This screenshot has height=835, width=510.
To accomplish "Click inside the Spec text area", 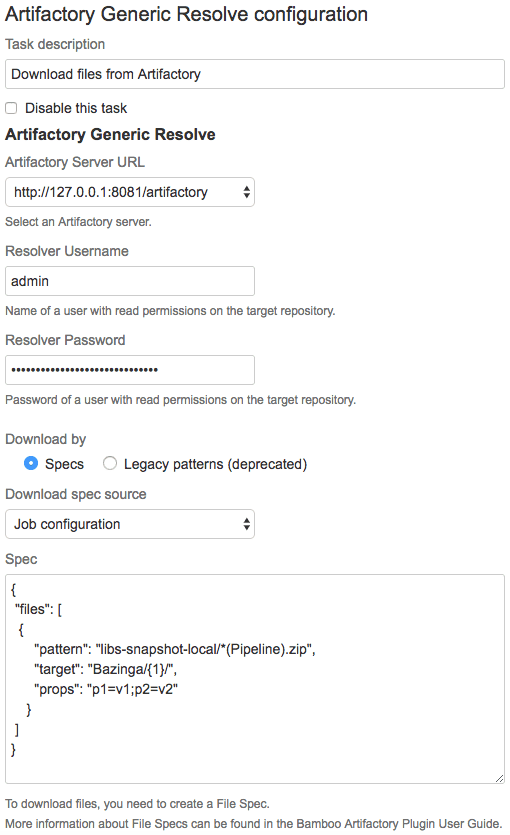I will coord(254,679).
